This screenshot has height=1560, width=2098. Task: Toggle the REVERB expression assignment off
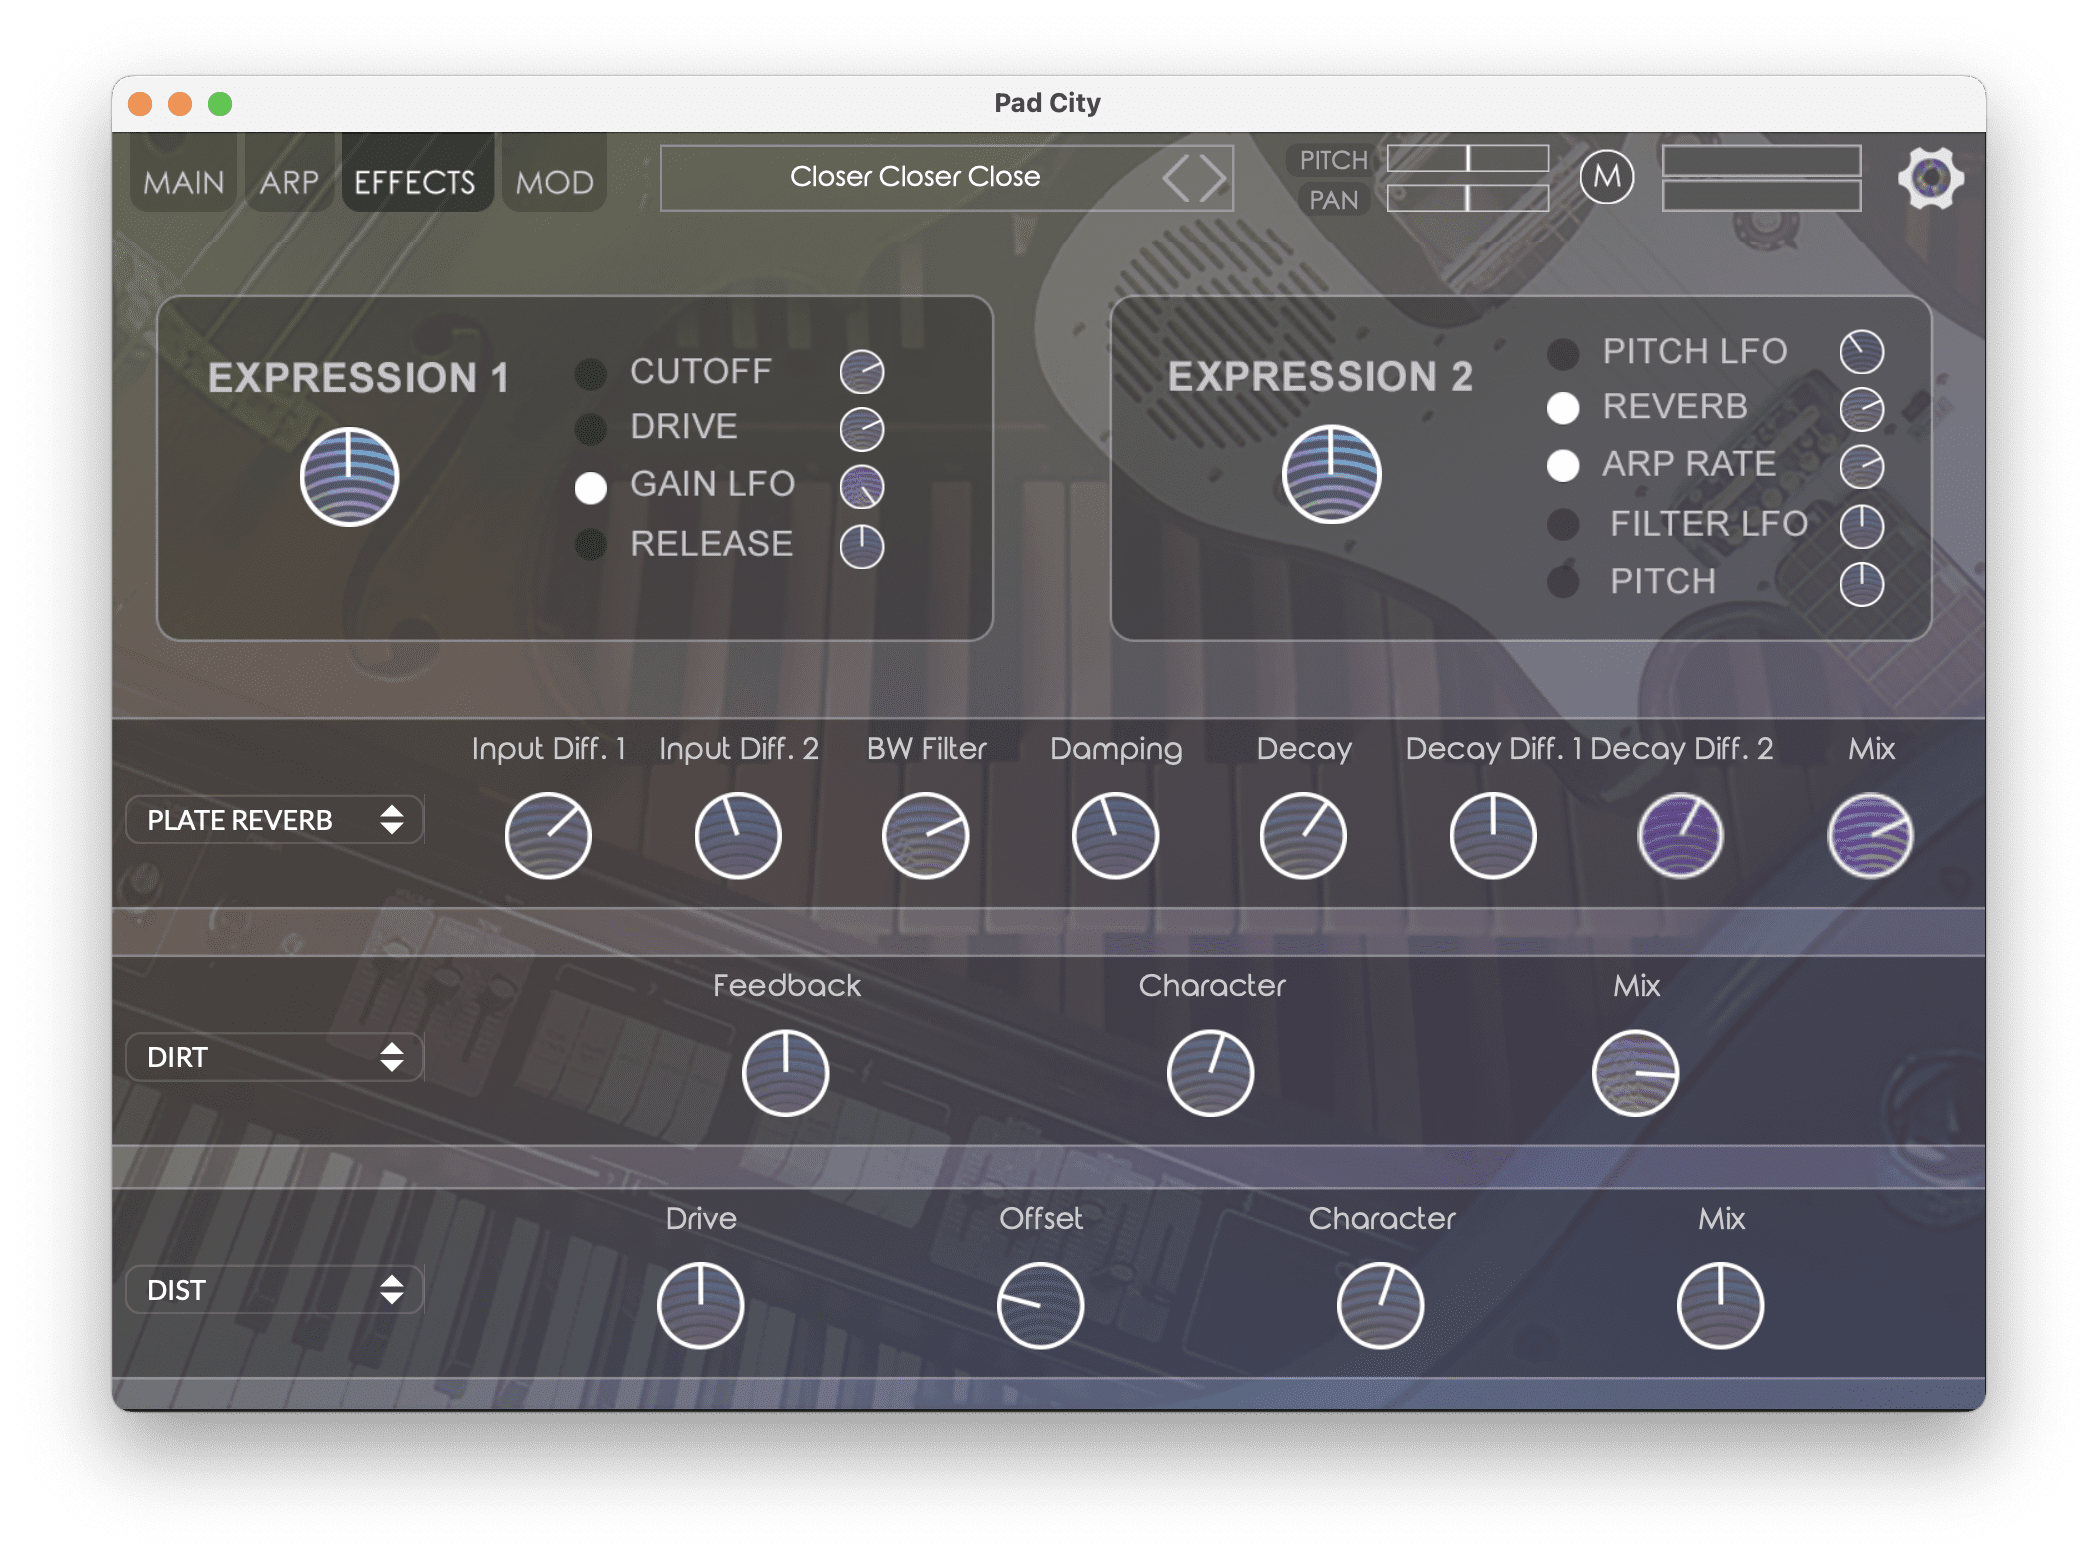coord(1563,408)
